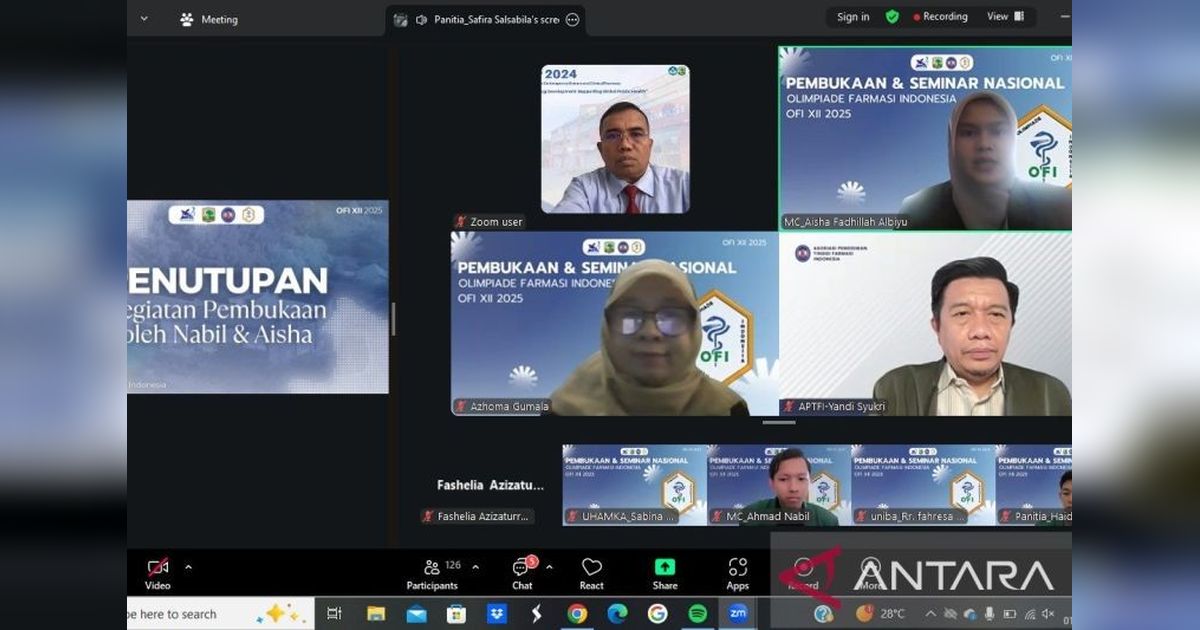Select the Zoom user video tile
1200x630 pixels.
pos(615,139)
